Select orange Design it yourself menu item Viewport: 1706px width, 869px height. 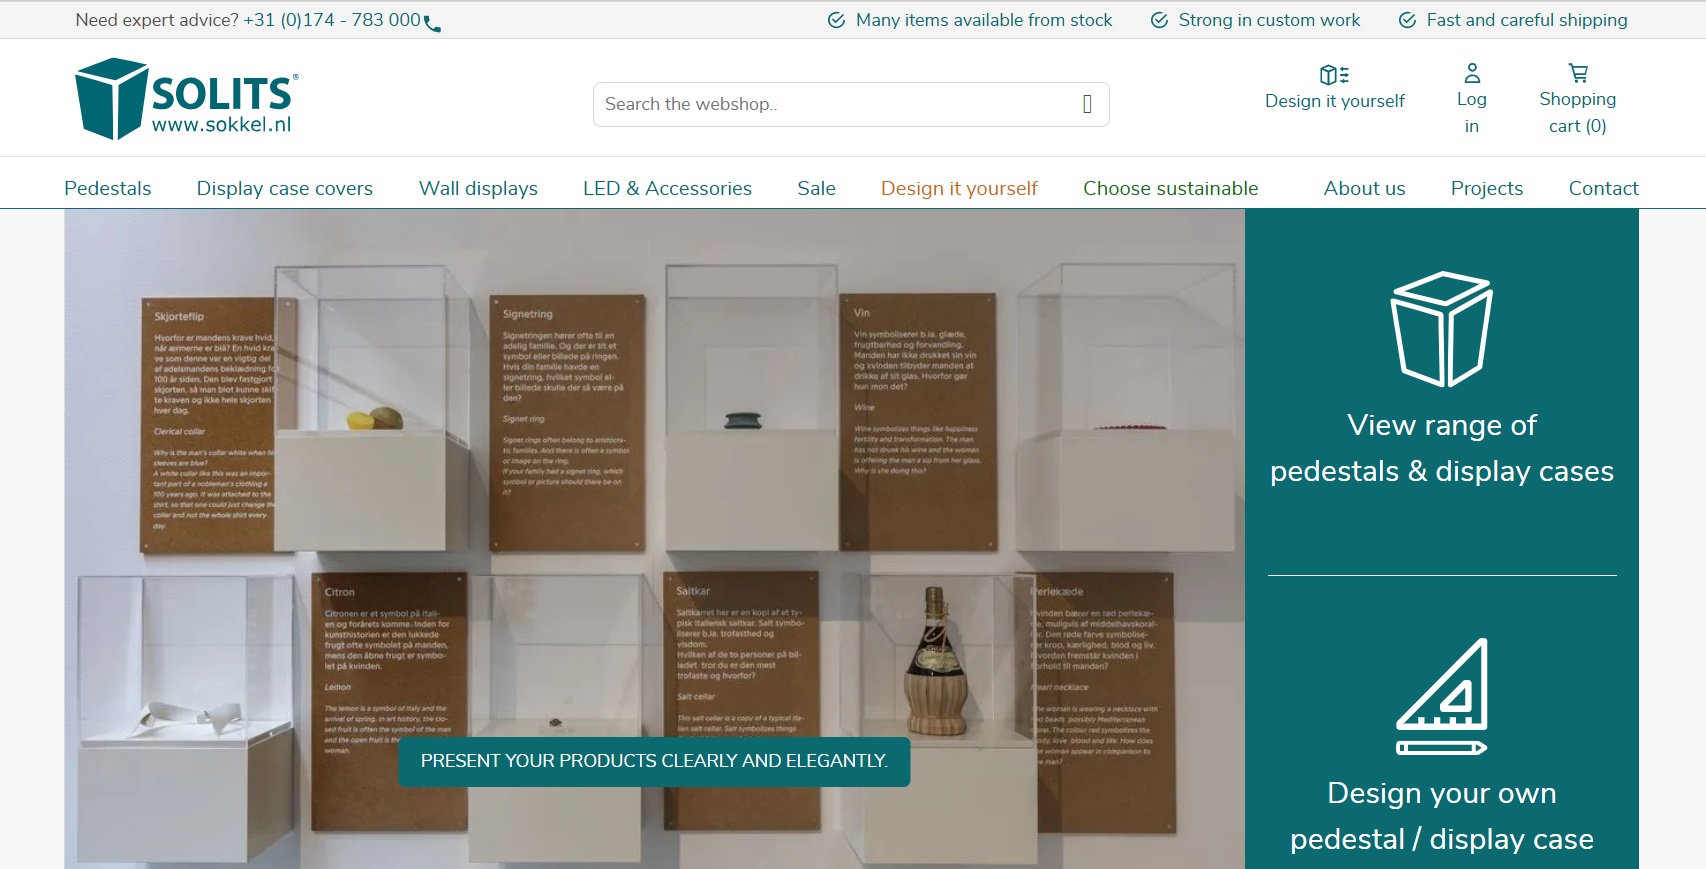959,189
